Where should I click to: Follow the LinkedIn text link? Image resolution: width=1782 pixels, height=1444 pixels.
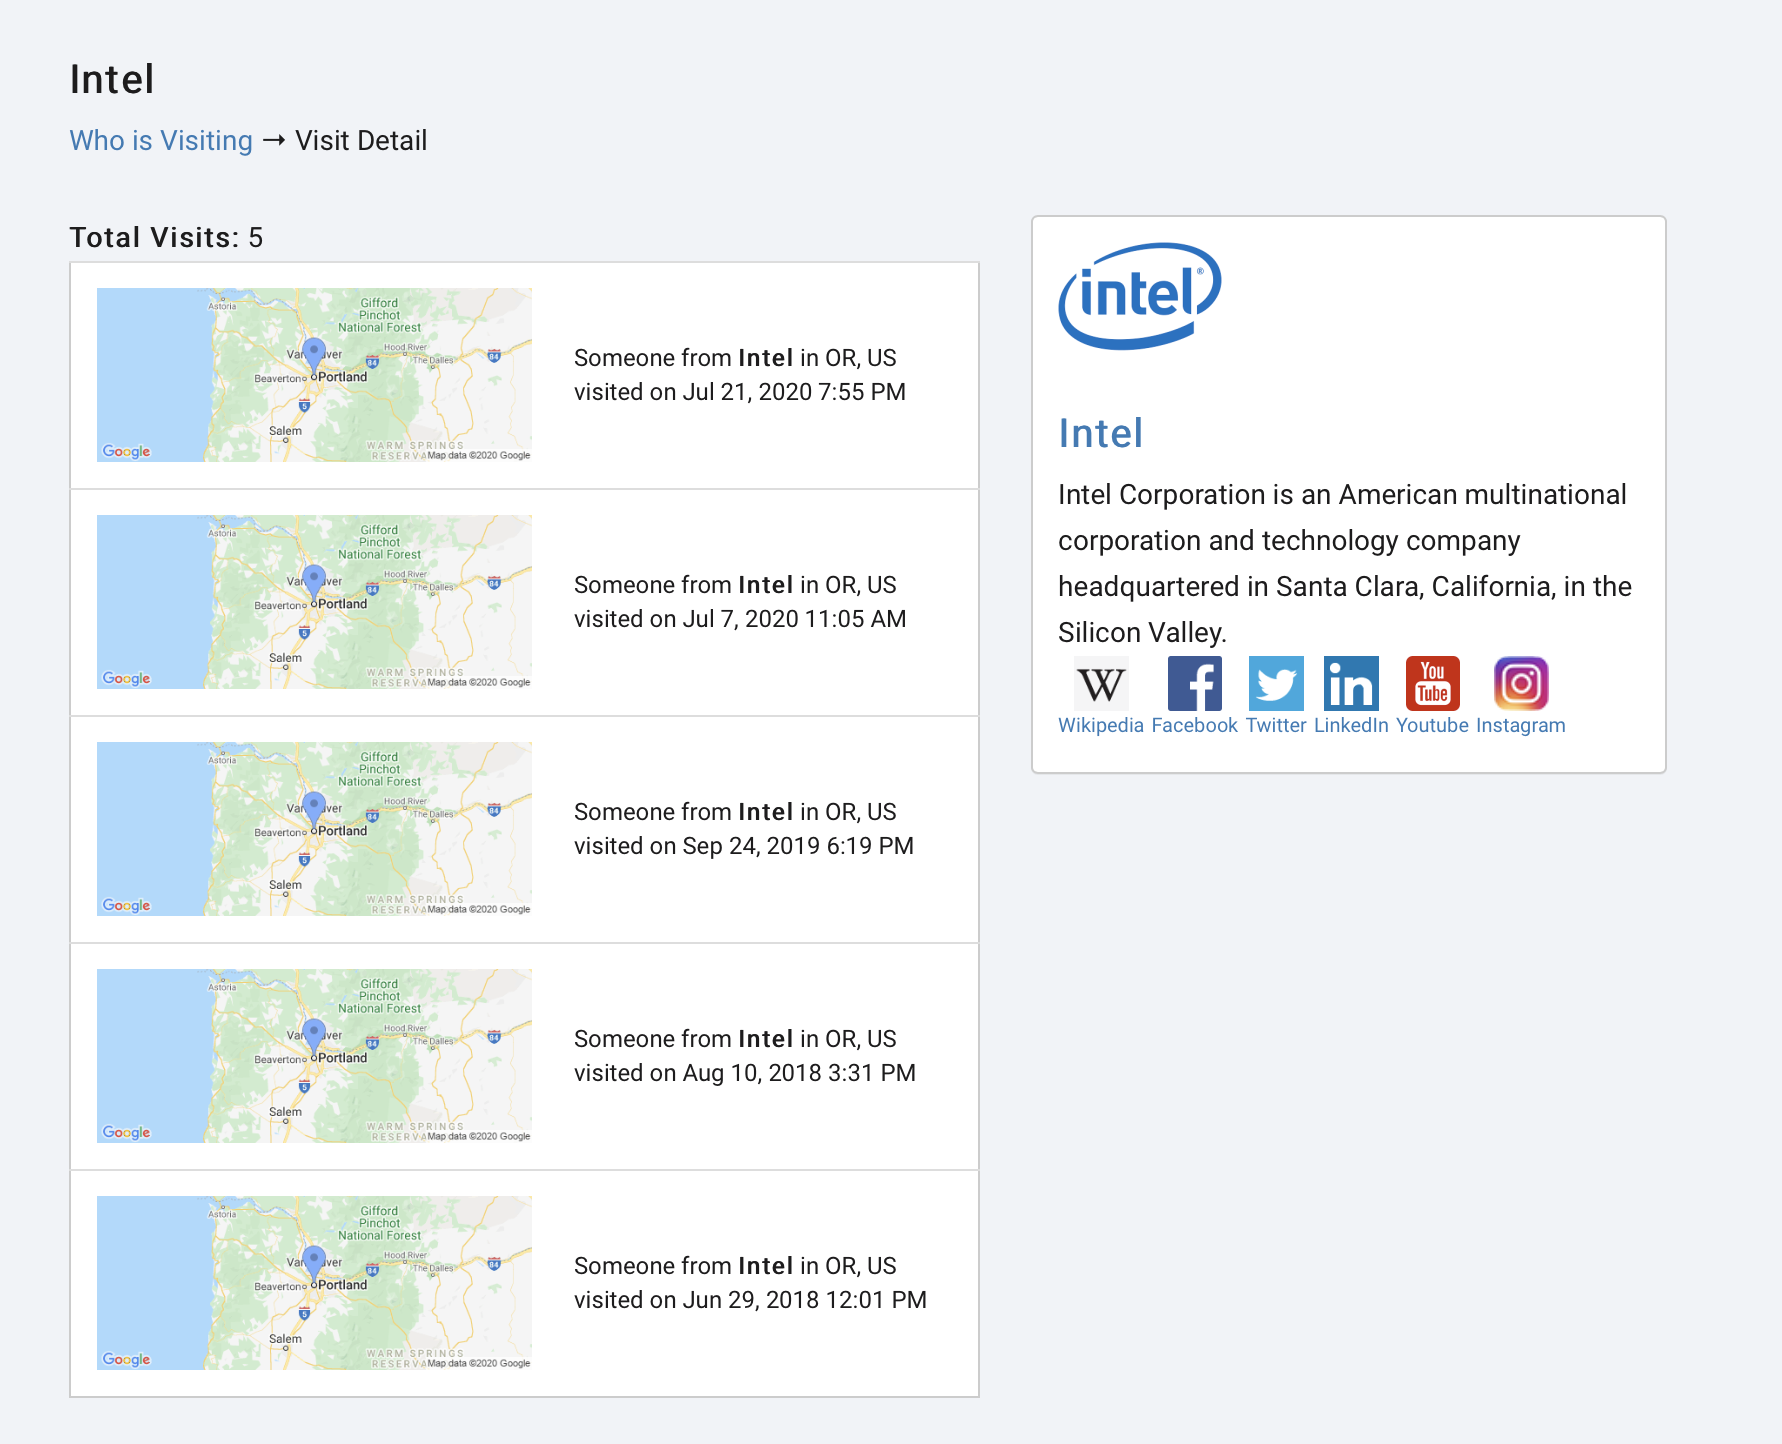(1351, 725)
